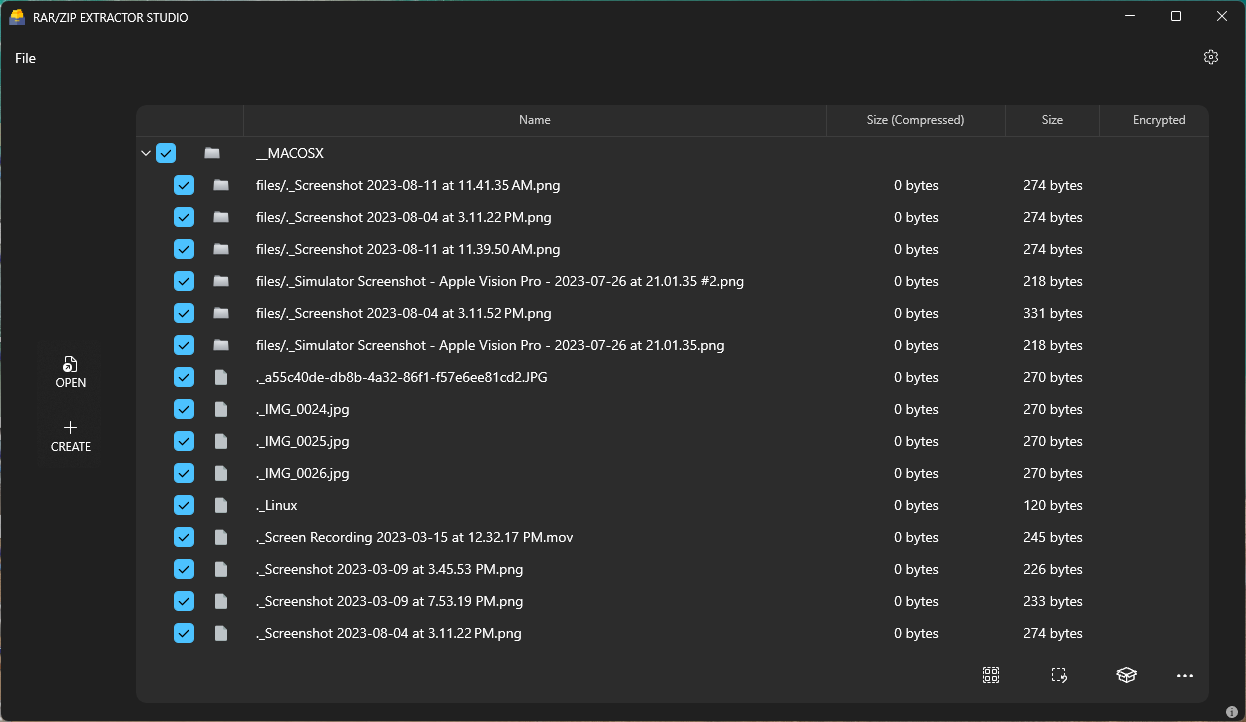Select the ._IMG_0026.jpg file name
The height and width of the screenshot is (722, 1246).
pyautogui.click(x=303, y=473)
